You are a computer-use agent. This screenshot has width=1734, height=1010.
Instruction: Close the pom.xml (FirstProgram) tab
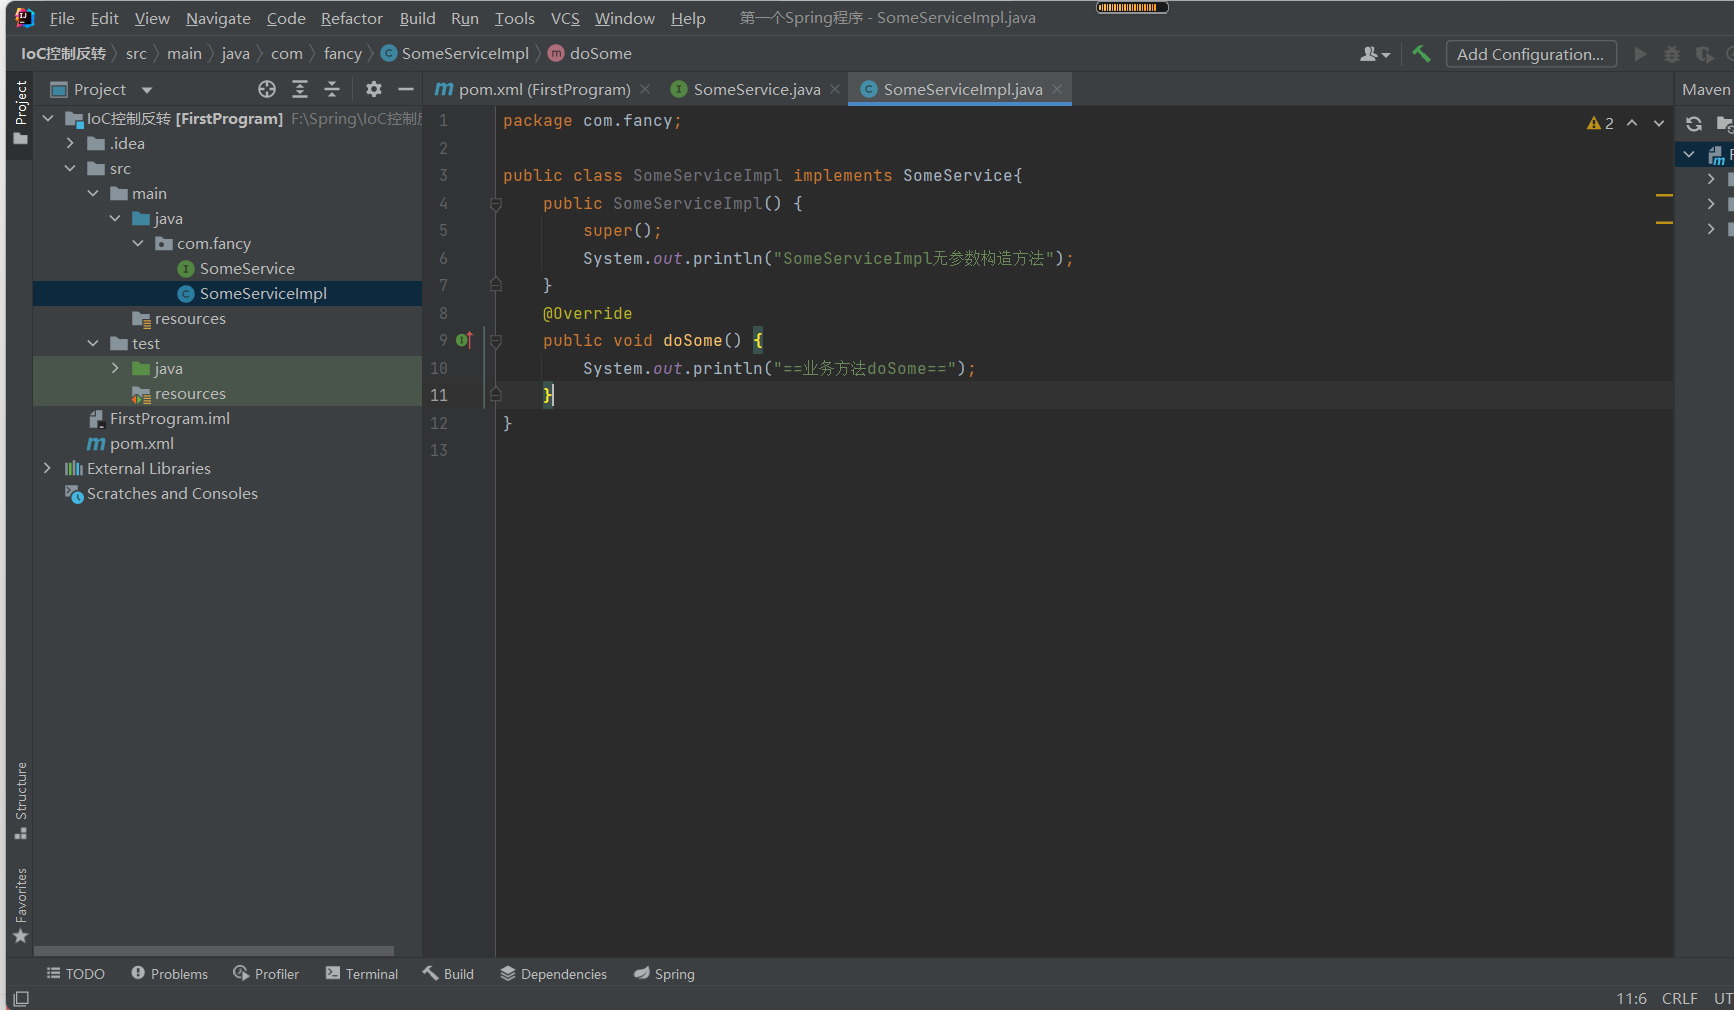(645, 89)
